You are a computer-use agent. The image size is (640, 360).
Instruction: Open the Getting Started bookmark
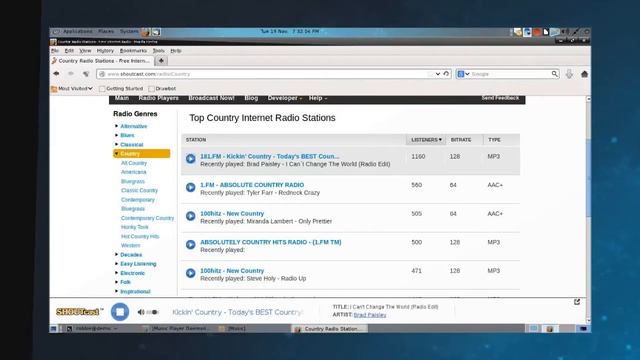[x=121, y=88]
